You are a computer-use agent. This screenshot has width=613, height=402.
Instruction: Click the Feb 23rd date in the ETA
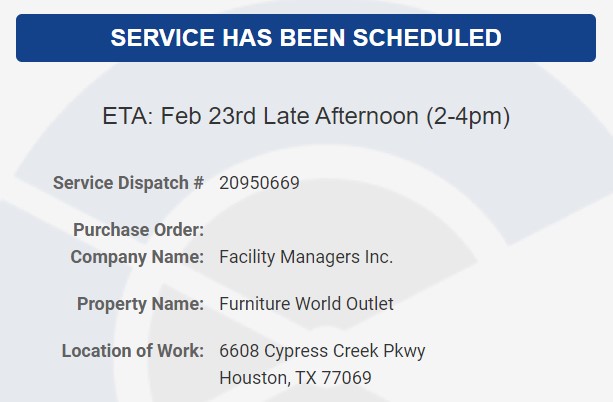208,116
